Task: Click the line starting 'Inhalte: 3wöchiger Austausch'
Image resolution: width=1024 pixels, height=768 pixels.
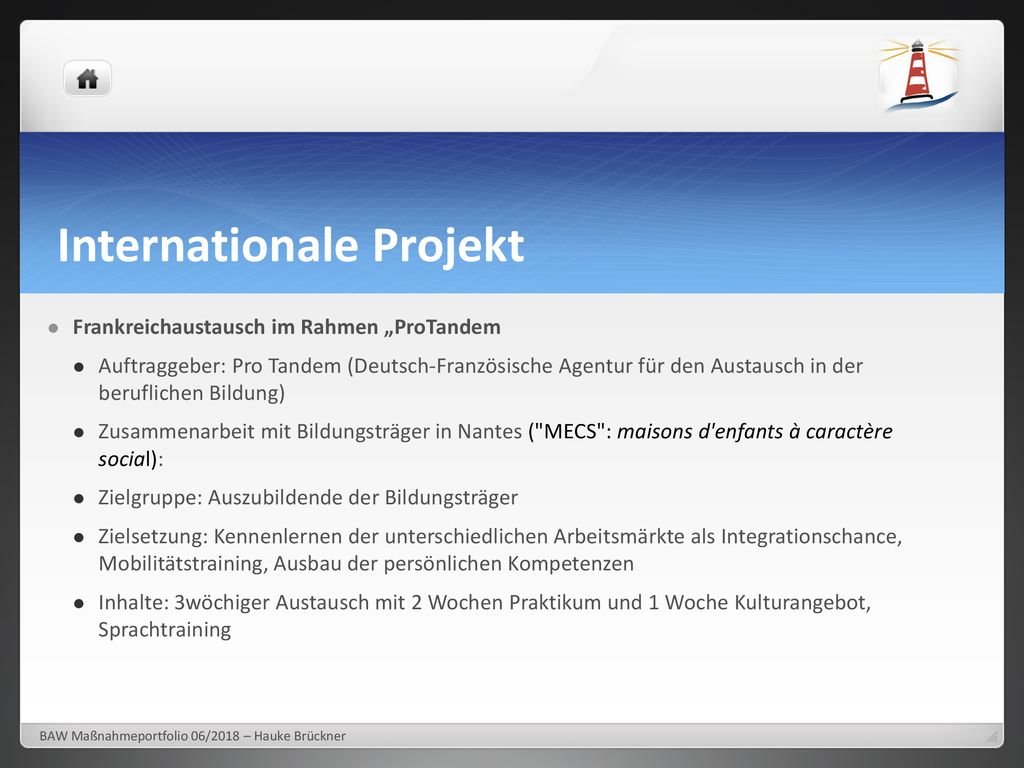Action: click(485, 602)
